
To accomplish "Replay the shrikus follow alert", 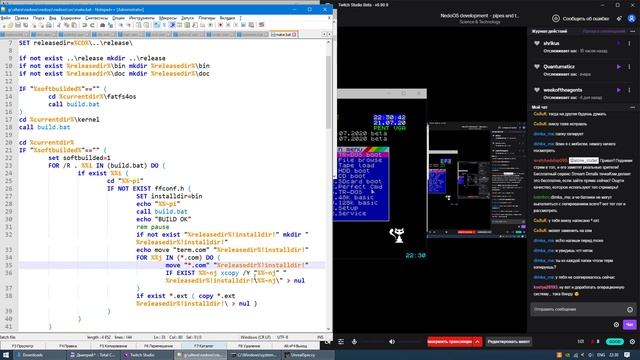I will (619, 43).
